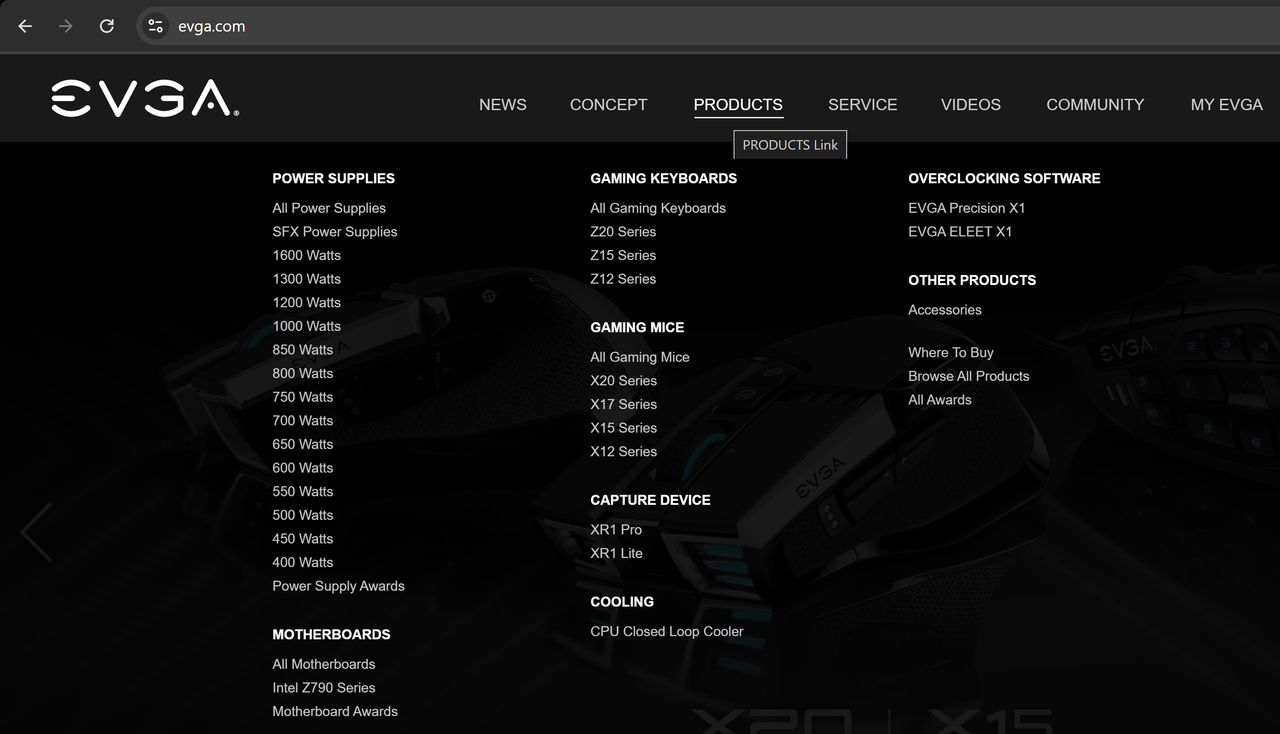The height and width of the screenshot is (734, 1280).
Task: Open EVGA ELEET X1 software
Action: (960, 232)
